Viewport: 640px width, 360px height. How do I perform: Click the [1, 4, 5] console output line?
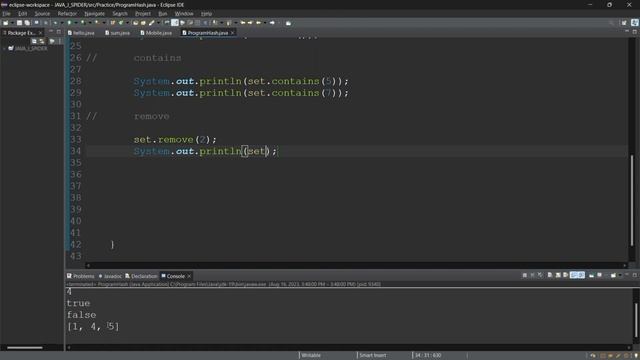tap(93, 327)
